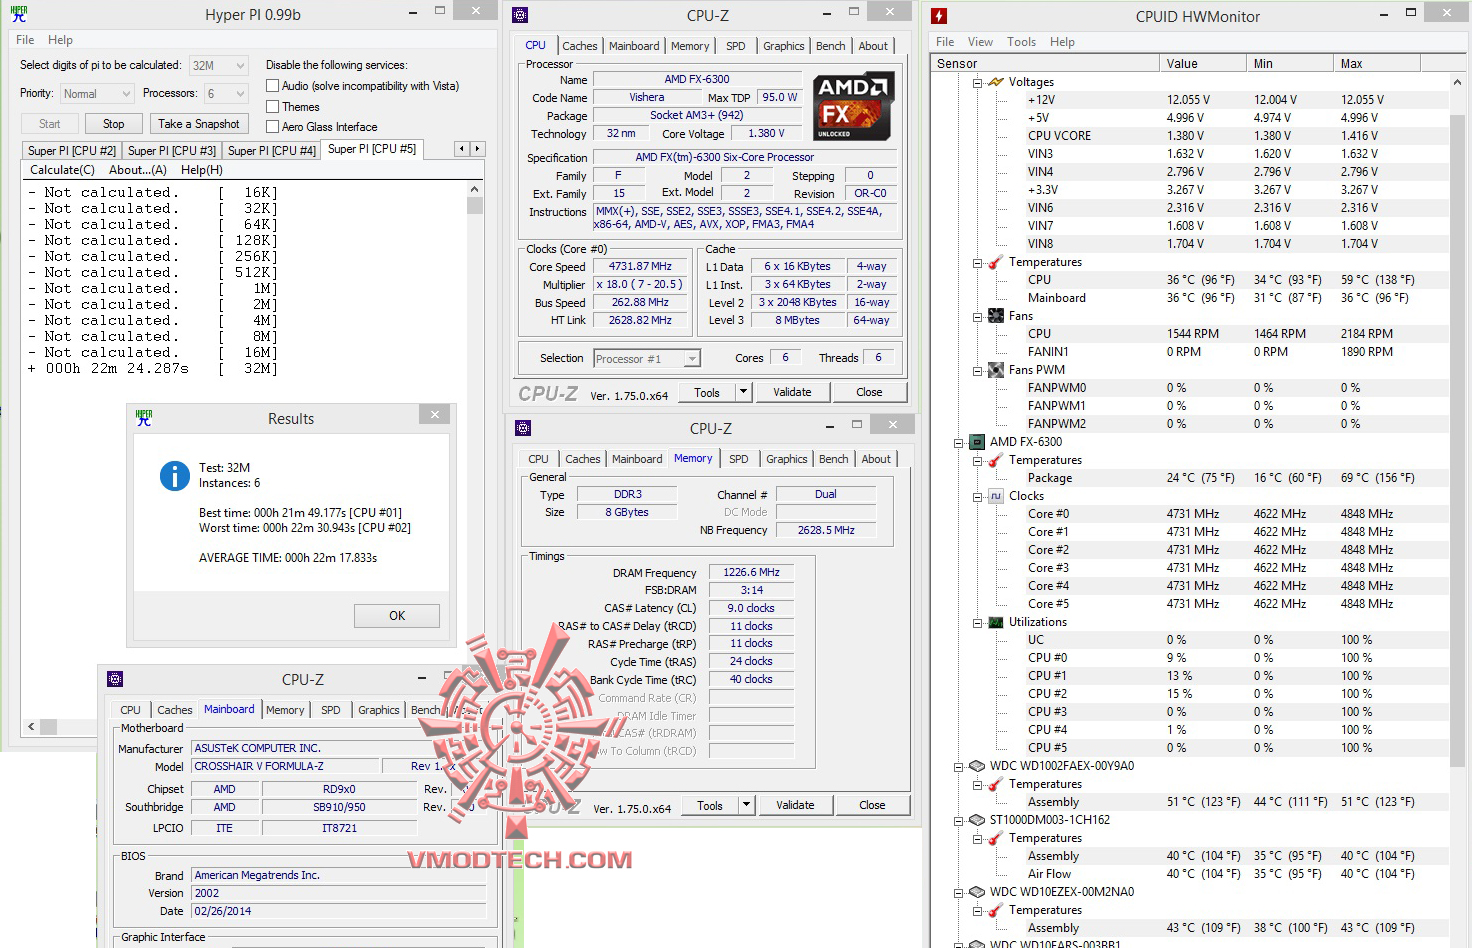The height and width of the screenshot is (948, 1472).
Task: Click the AMD FX-6300 chip icon in HWMonitor
Action: tap(977, 442)
